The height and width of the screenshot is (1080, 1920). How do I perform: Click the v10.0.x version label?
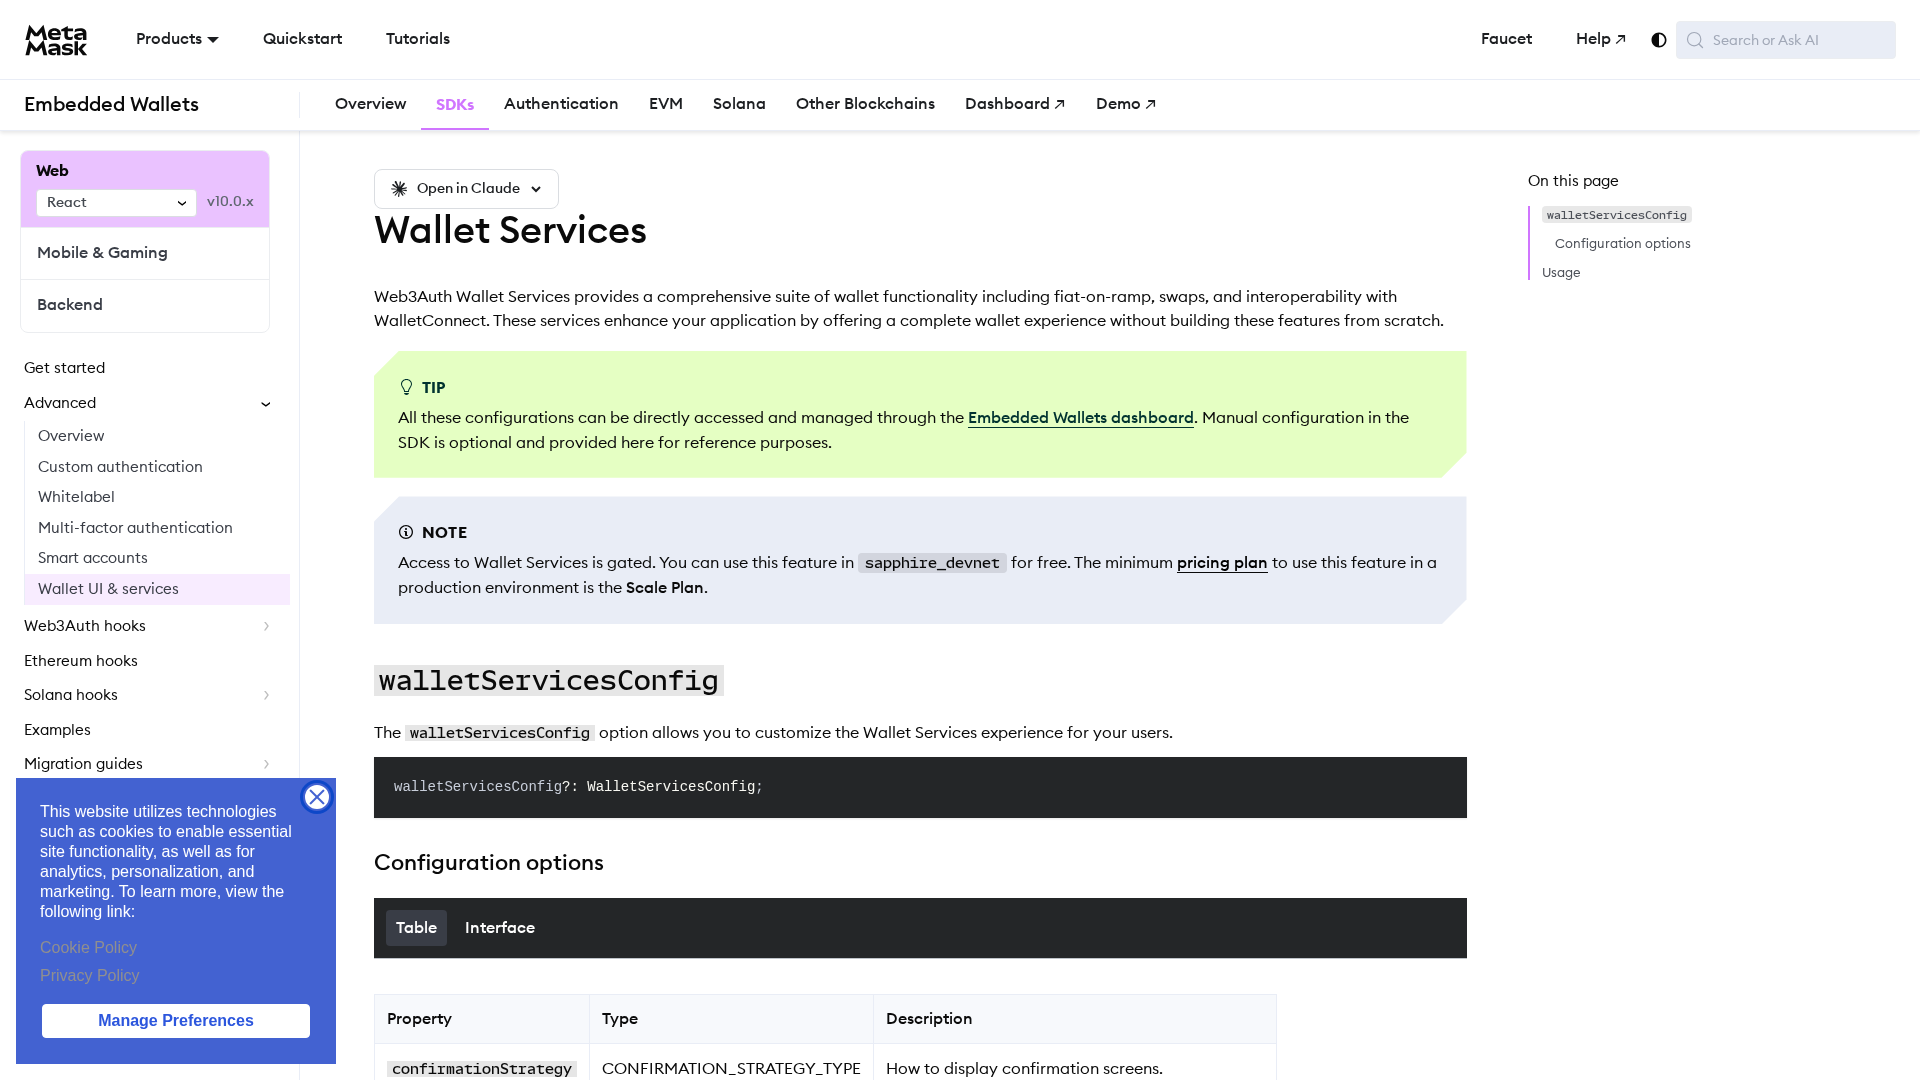click(x=230, y=202)
